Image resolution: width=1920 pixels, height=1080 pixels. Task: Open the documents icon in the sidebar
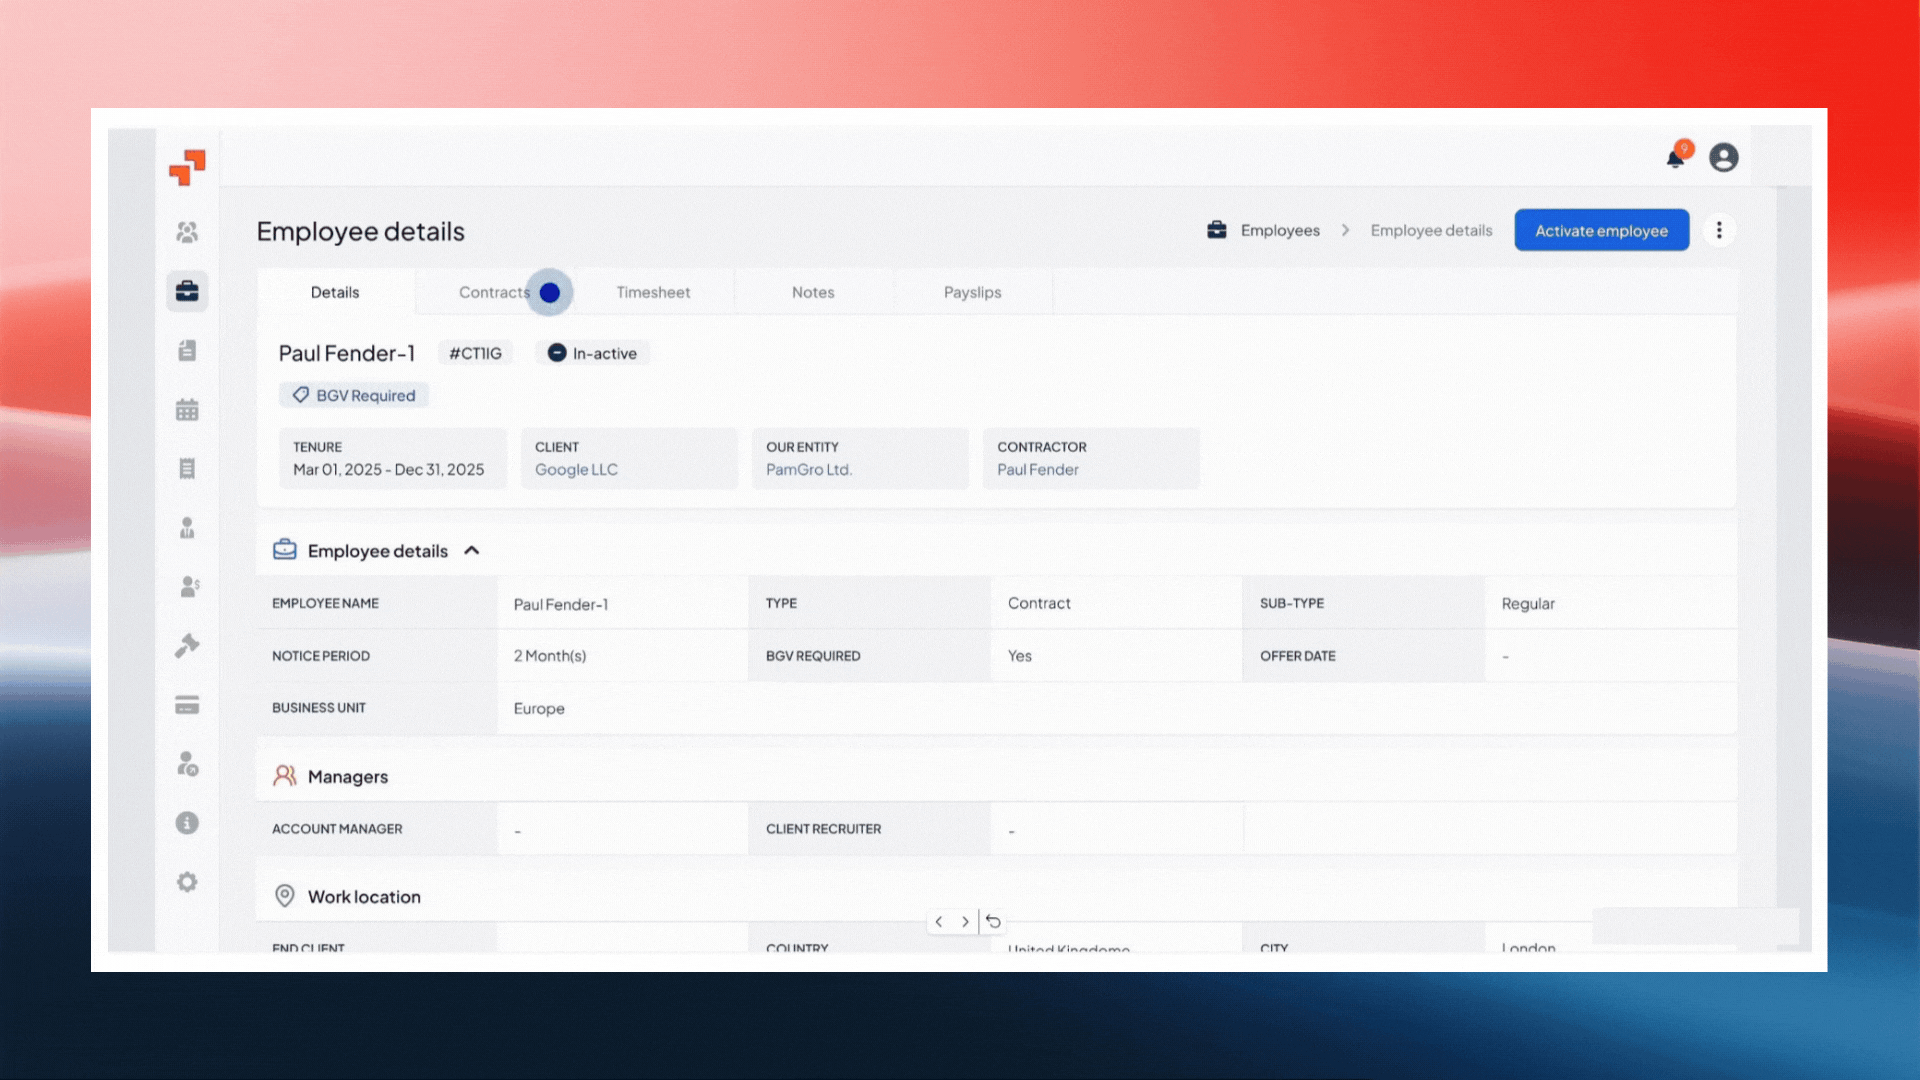click(187, 350)
